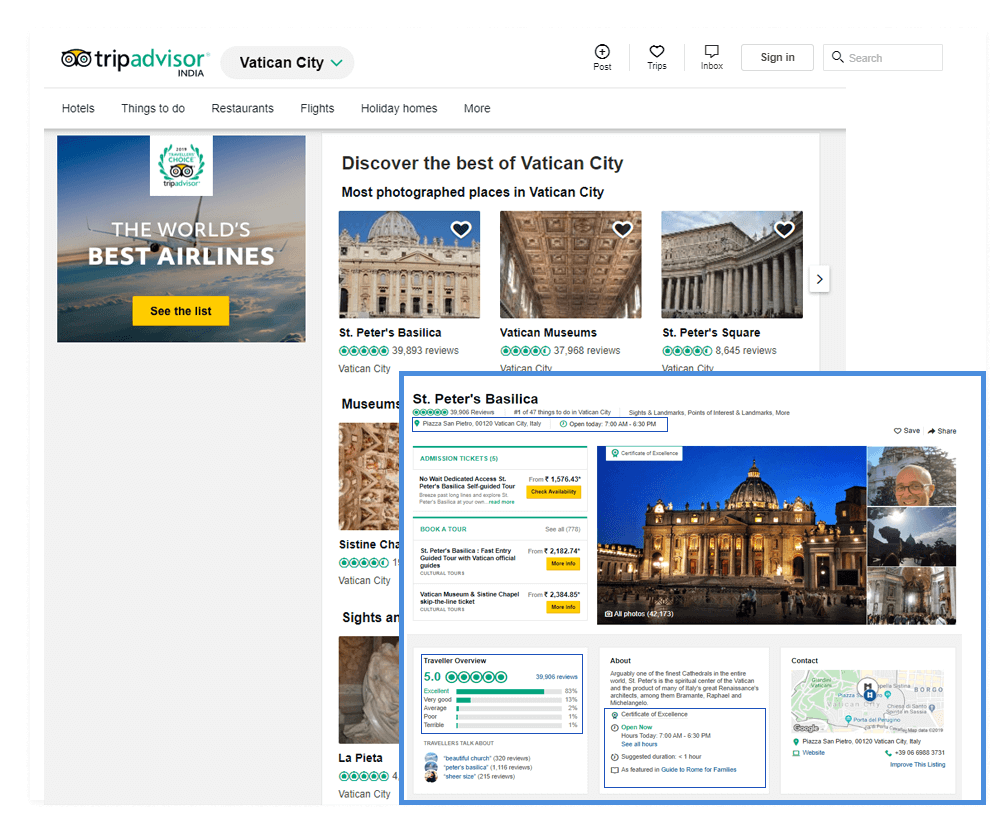Click read more in ticket description
This screenshot has height=831, width=1007.
(x=502, y=502)
